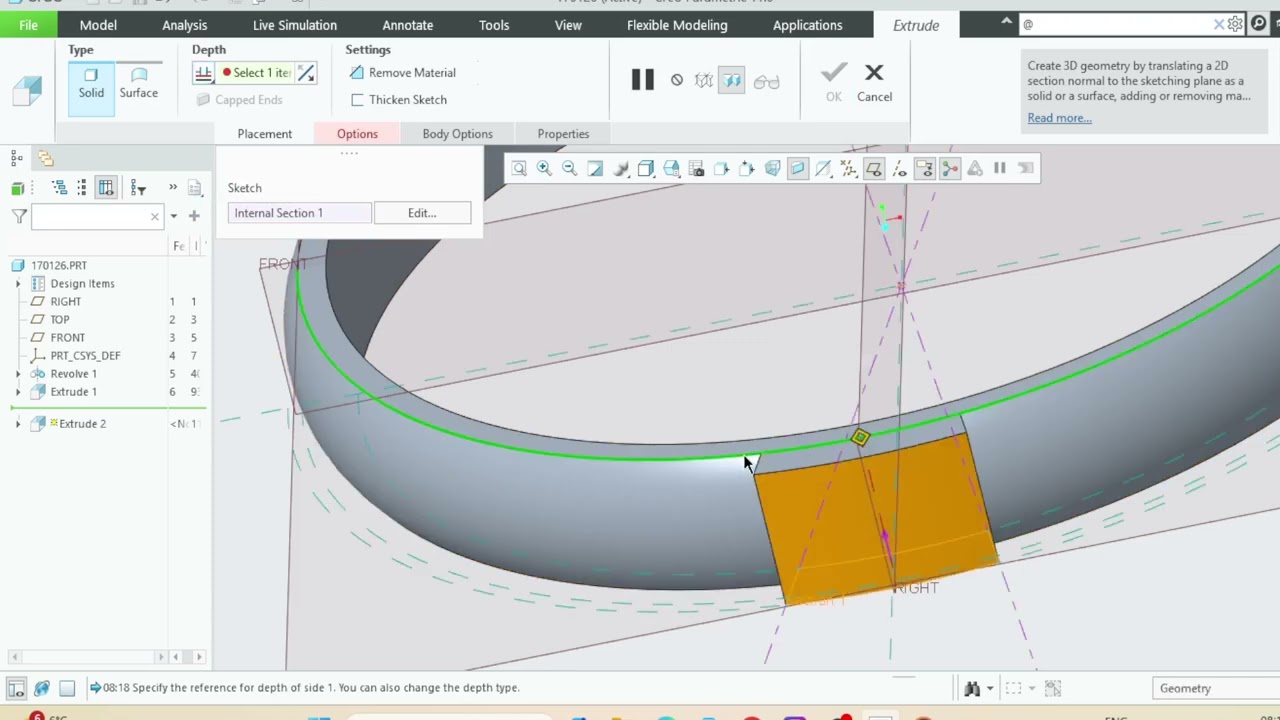The width and height of the screenshot is (1280, 720).
Task: Click the Read more... link
Action: coord(1059,118)
